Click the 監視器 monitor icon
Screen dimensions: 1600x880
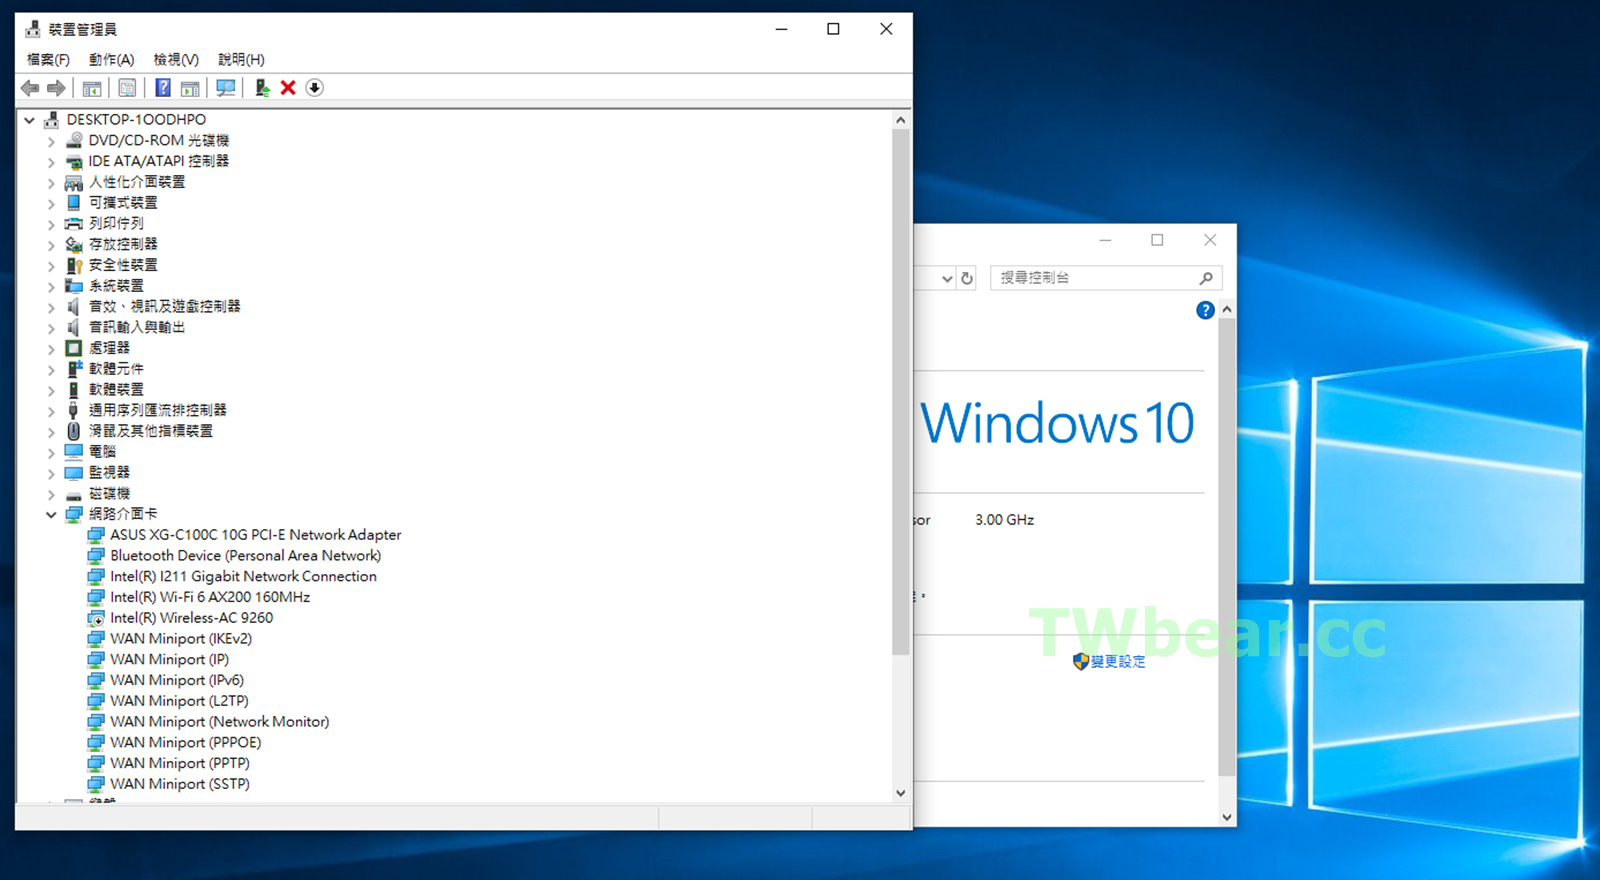coord(74,472)
